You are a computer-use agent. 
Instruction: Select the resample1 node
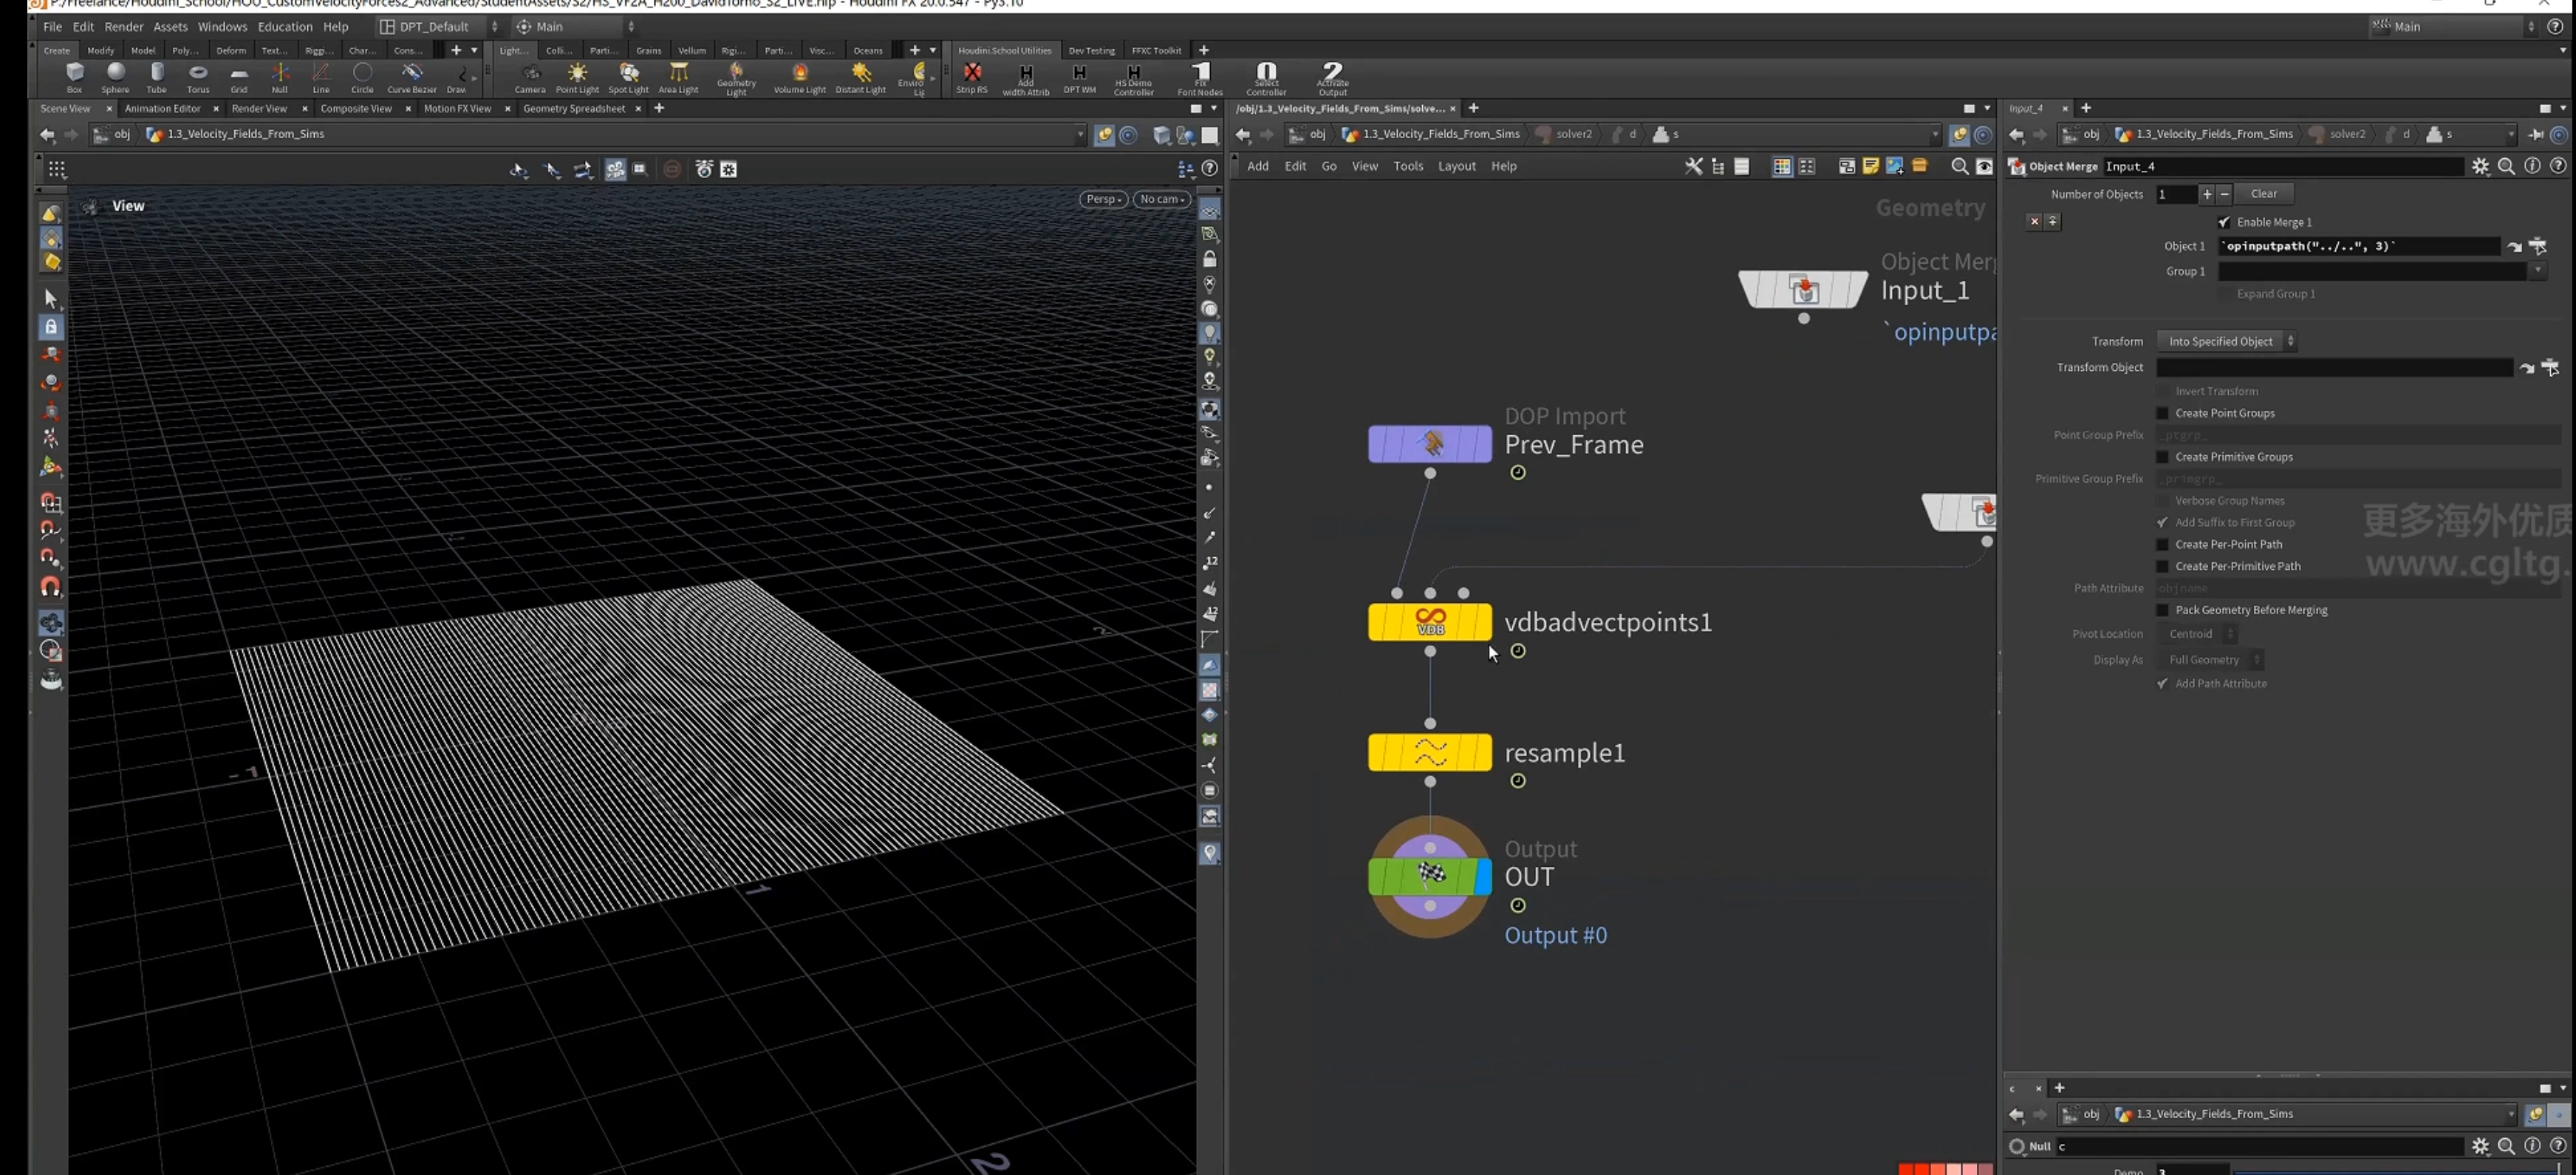1430,752
